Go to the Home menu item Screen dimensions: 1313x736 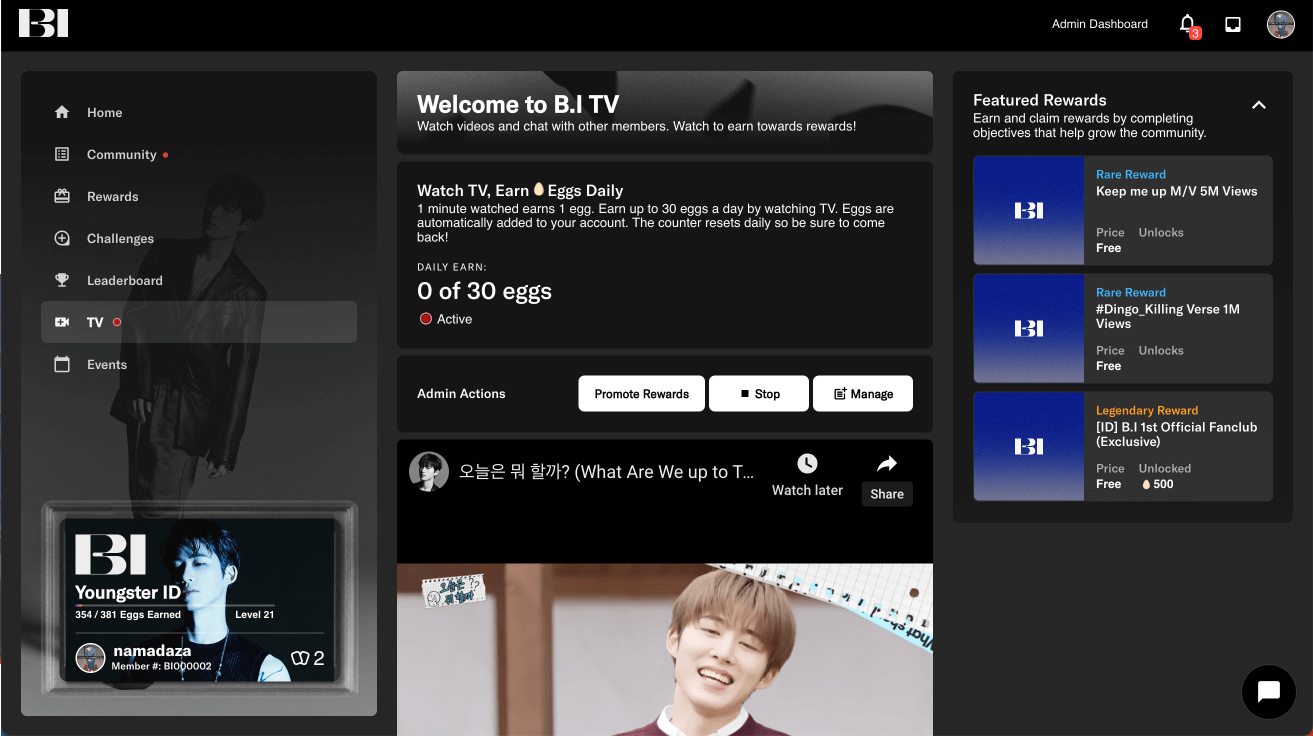point(199,112)
